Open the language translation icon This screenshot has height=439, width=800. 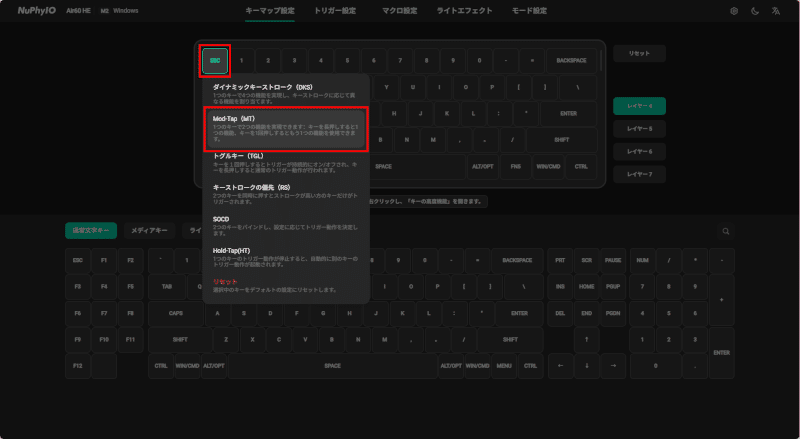click(x=776, y=11)
